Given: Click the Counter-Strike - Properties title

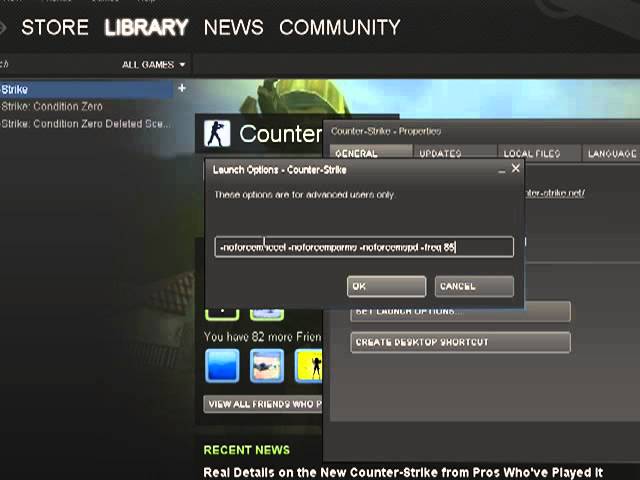Looking at the screenshot, I should click(x=386, y=131).
